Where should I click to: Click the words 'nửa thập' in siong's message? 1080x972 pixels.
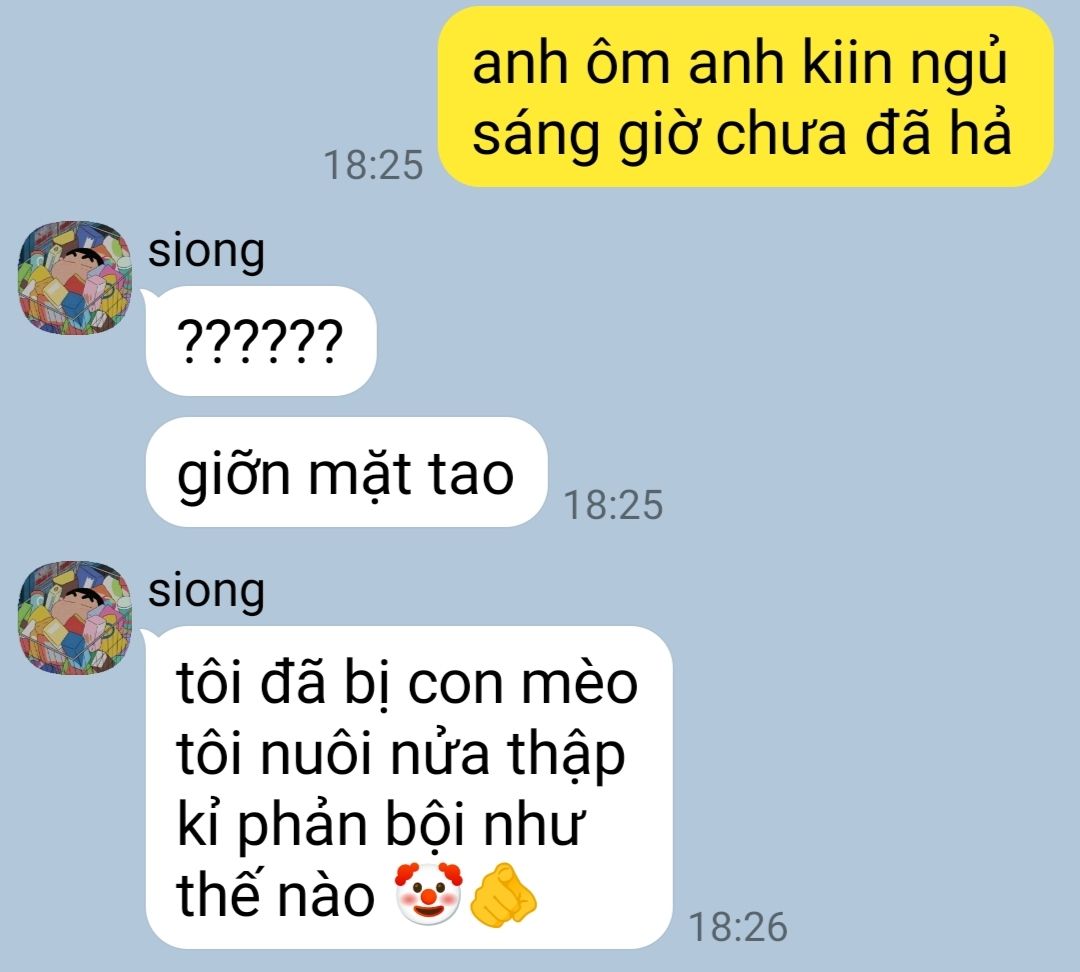click(x=507, y=756)
